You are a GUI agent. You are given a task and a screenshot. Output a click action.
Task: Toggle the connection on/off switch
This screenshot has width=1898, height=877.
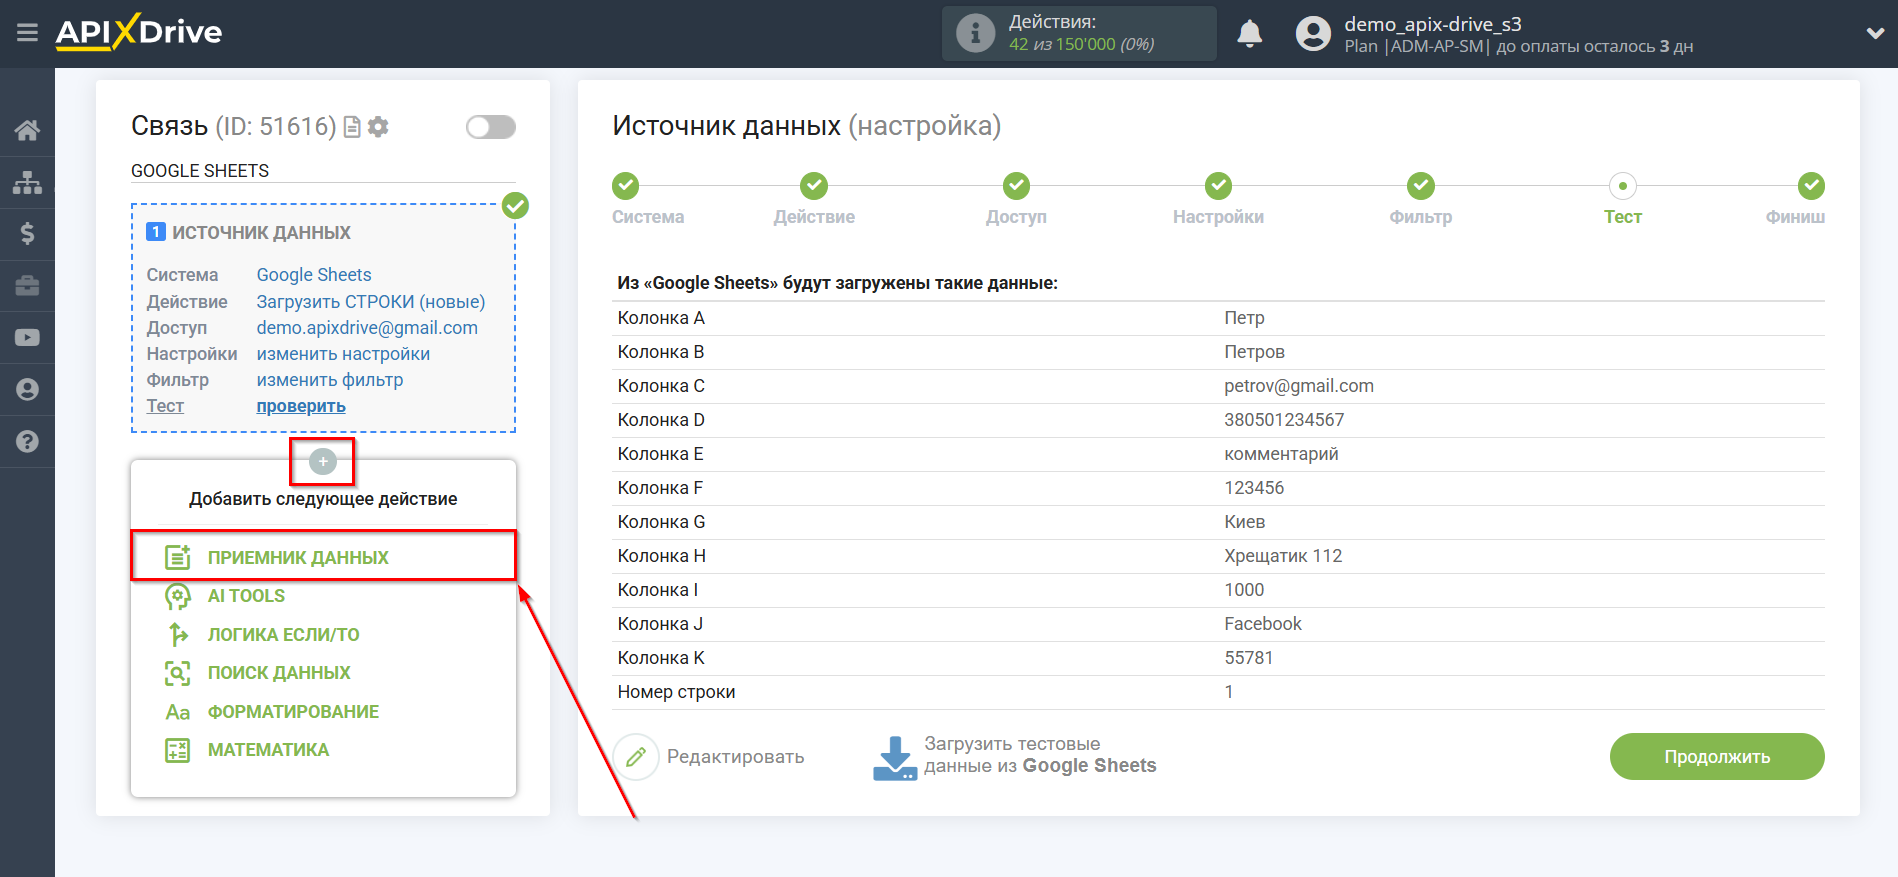click(x=491, y=127)
